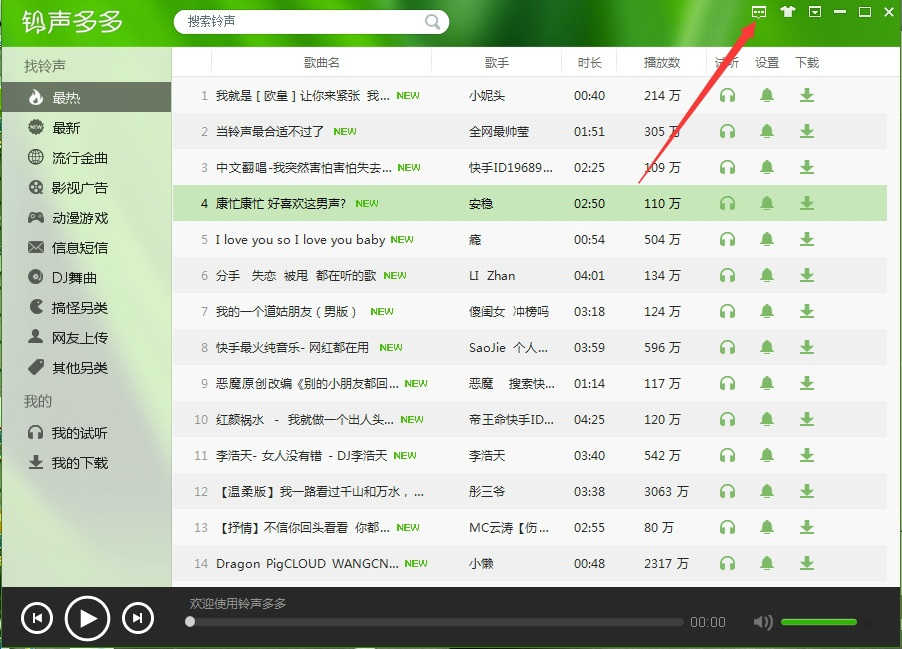The width and height of the screenshot is (902, 649).
Task: Select song row 分手 失恋 被甩
Action: [529, 276]
